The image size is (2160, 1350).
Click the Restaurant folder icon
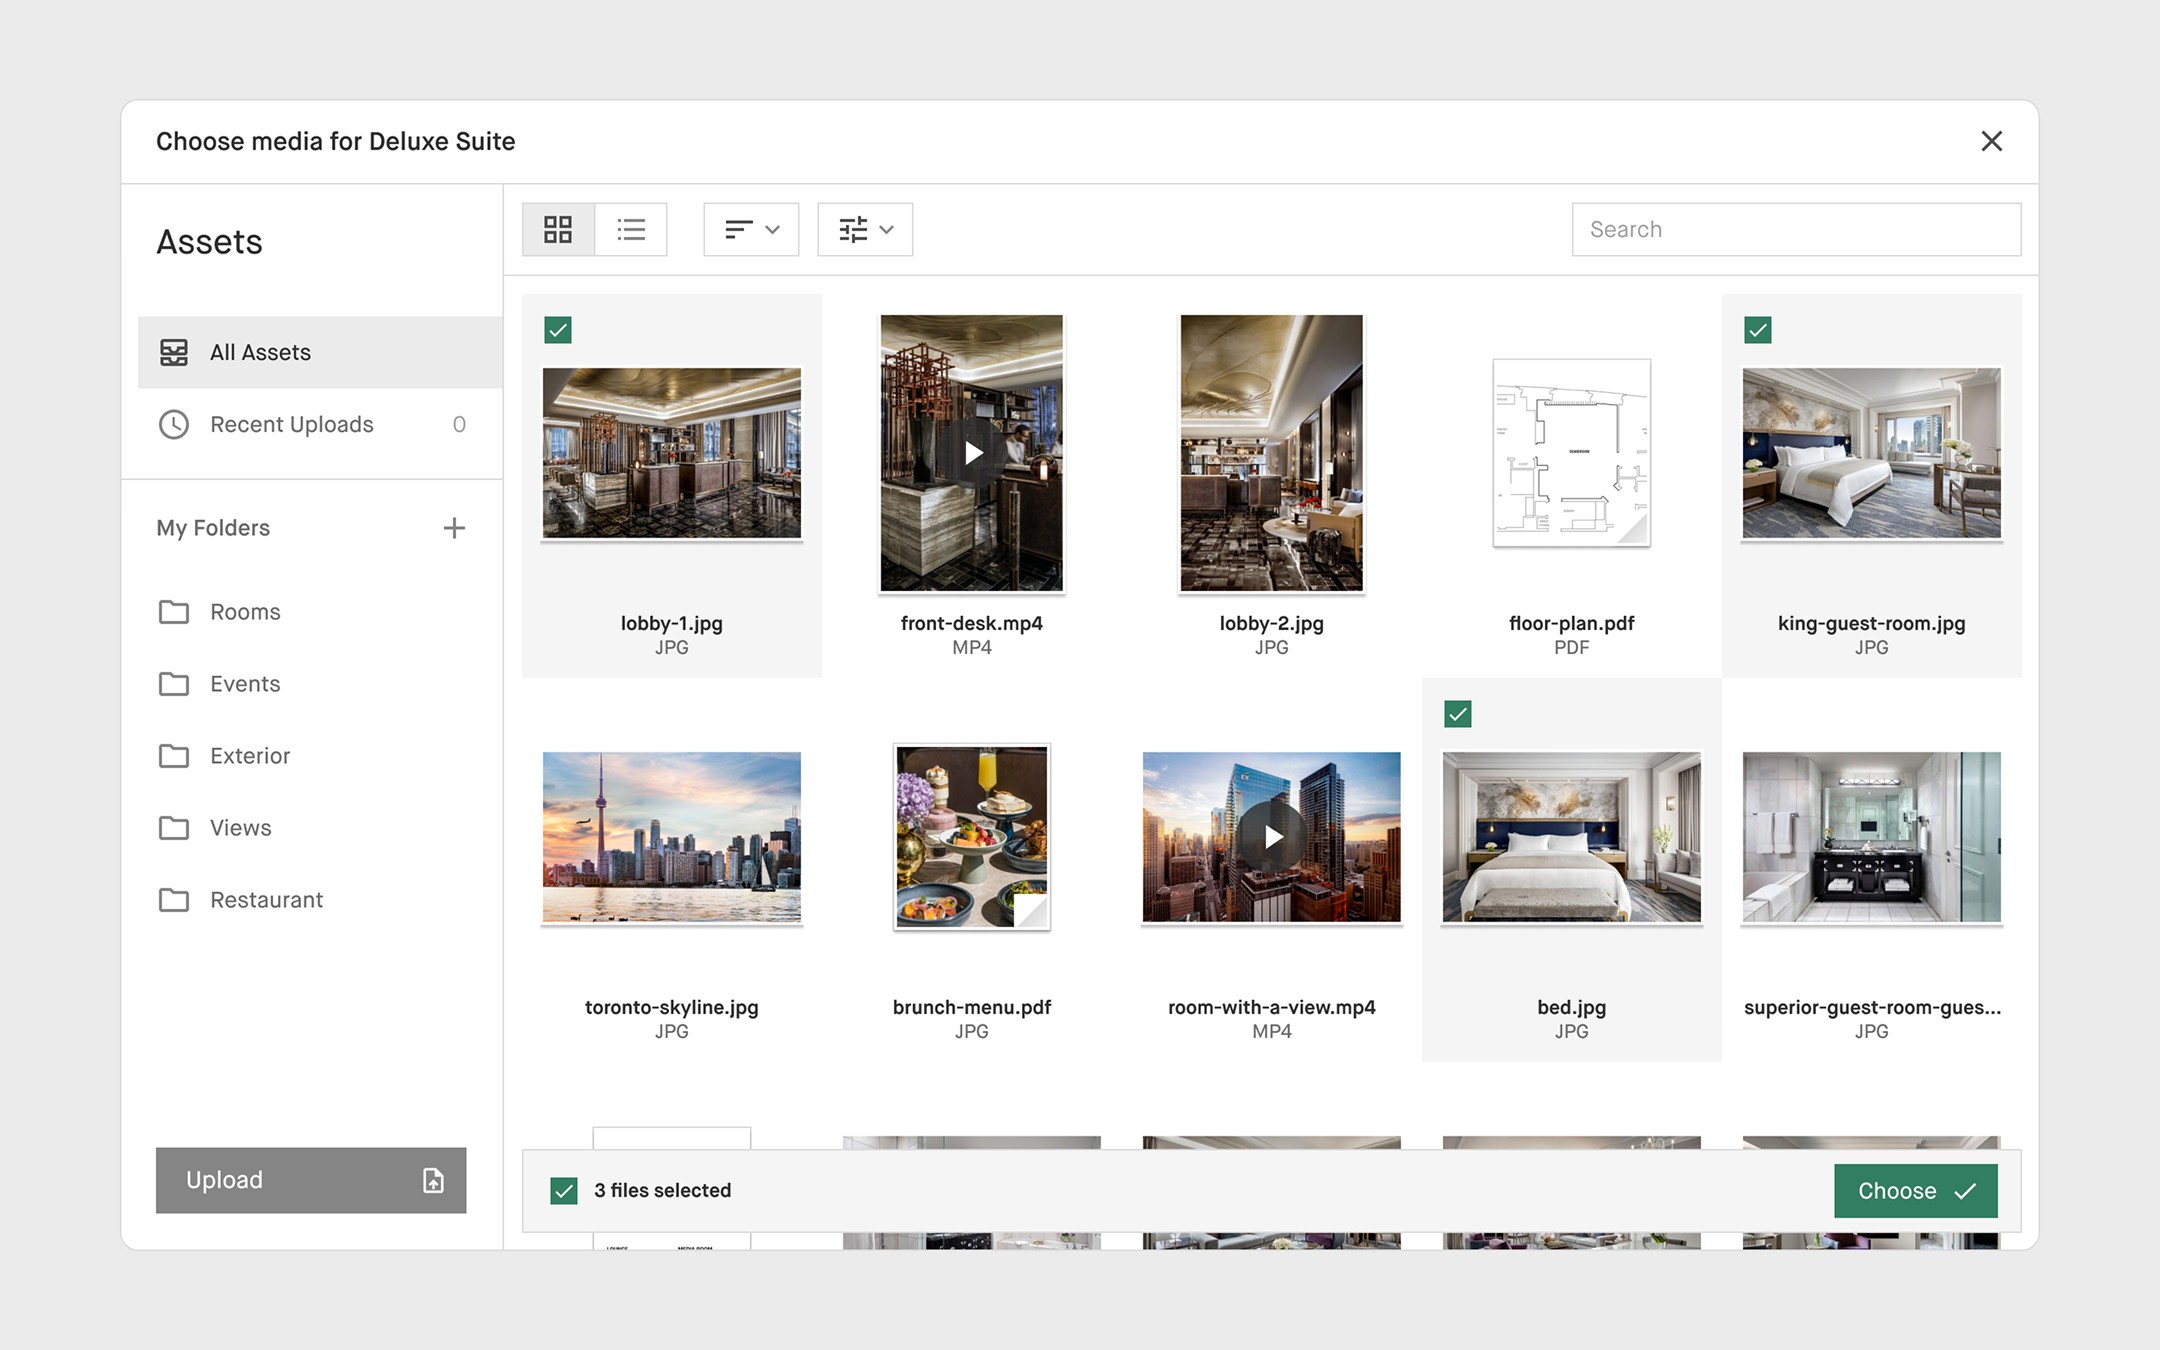coord(174,900)
